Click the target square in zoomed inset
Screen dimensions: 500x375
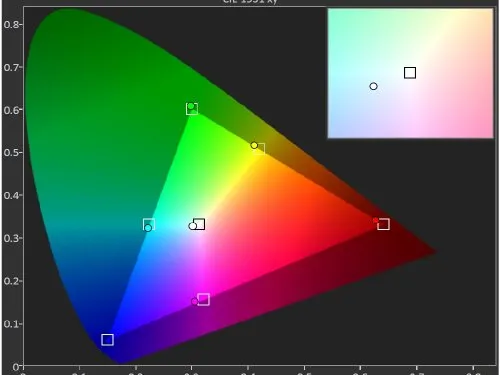410,73
